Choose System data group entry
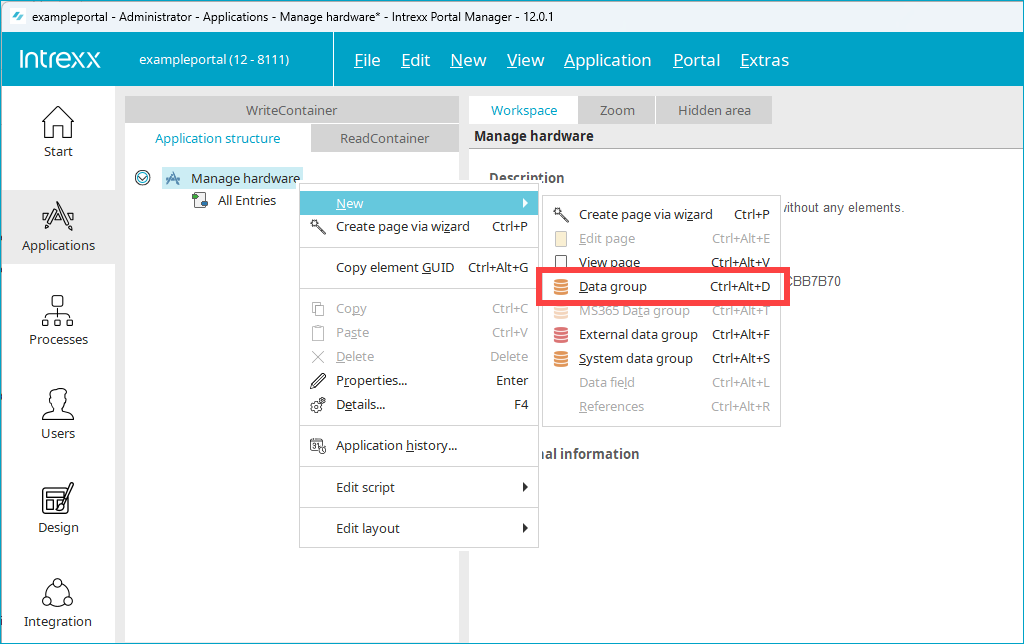 click(x=662, y=359)
